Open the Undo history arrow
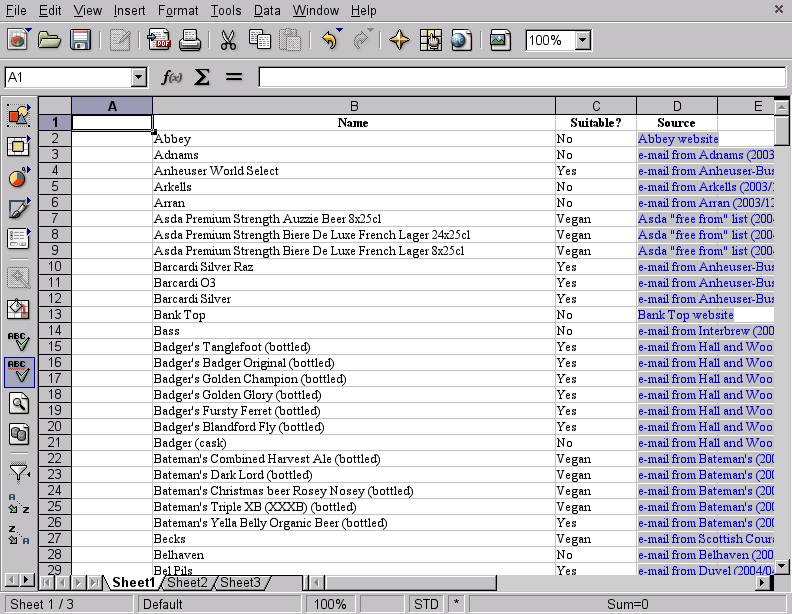Screen dimensions: 792x614 coord(339,31)
